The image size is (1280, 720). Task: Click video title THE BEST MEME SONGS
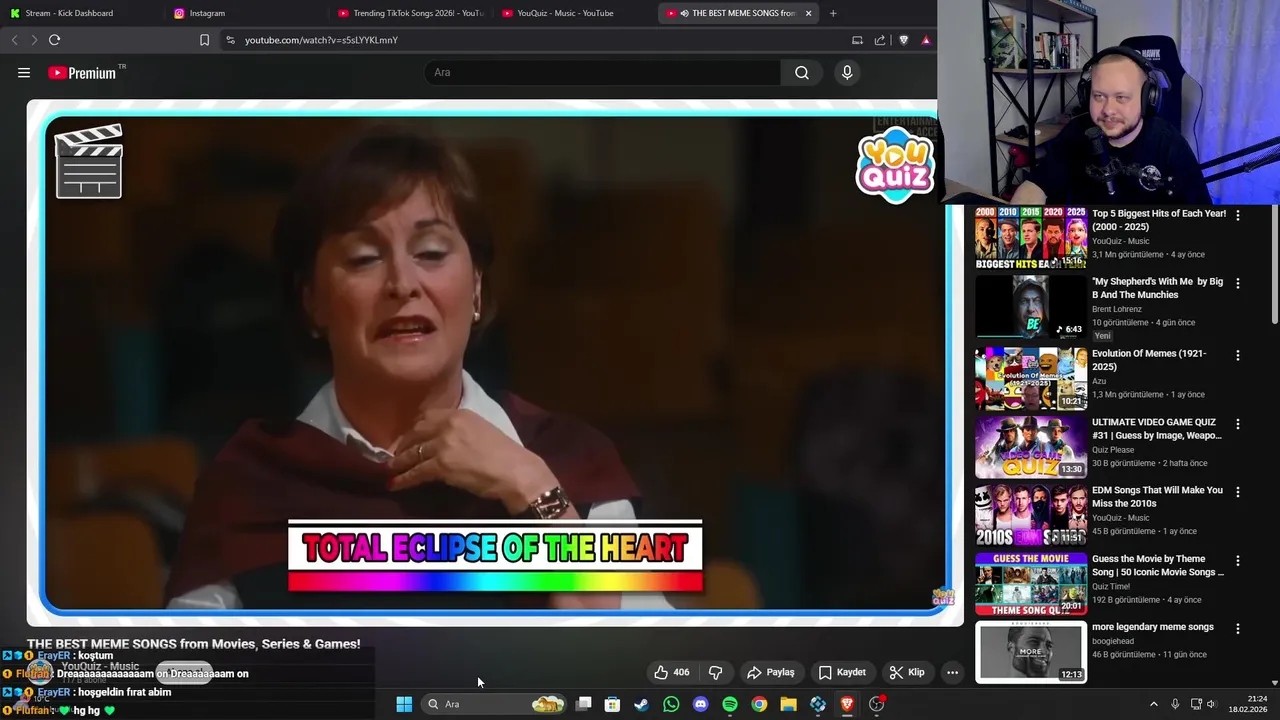pos(194,644)
